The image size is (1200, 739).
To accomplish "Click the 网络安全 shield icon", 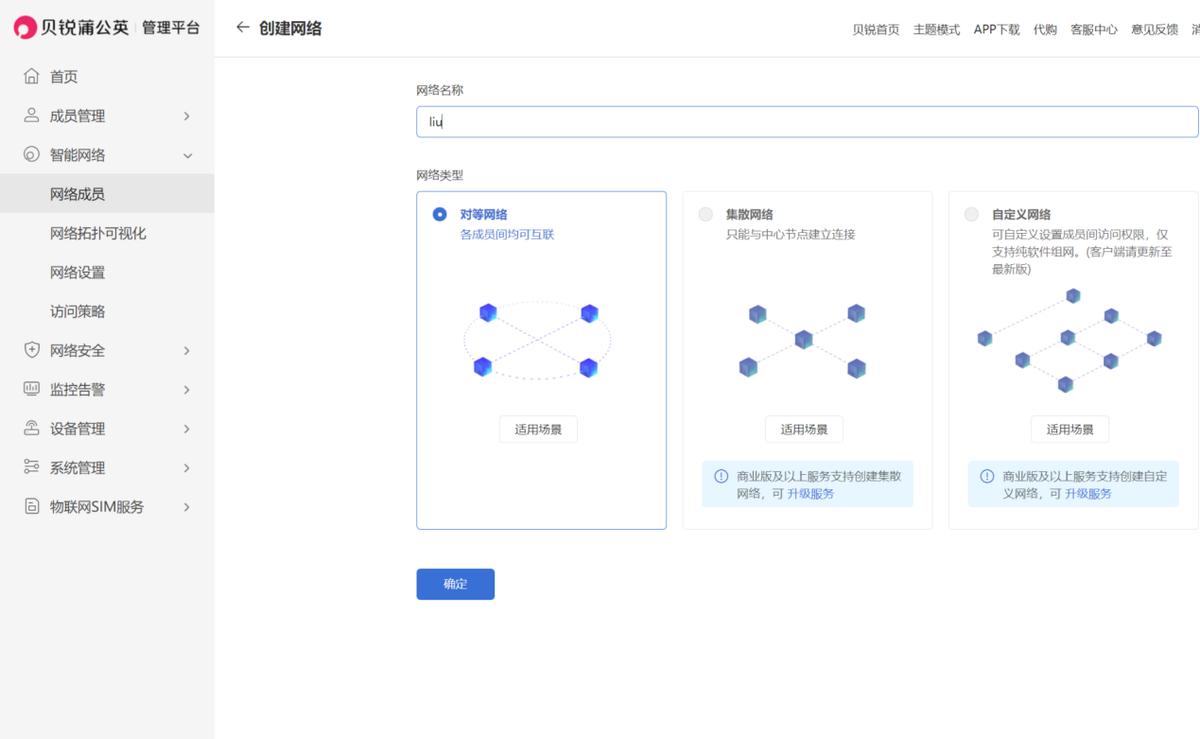I will 32,350.
